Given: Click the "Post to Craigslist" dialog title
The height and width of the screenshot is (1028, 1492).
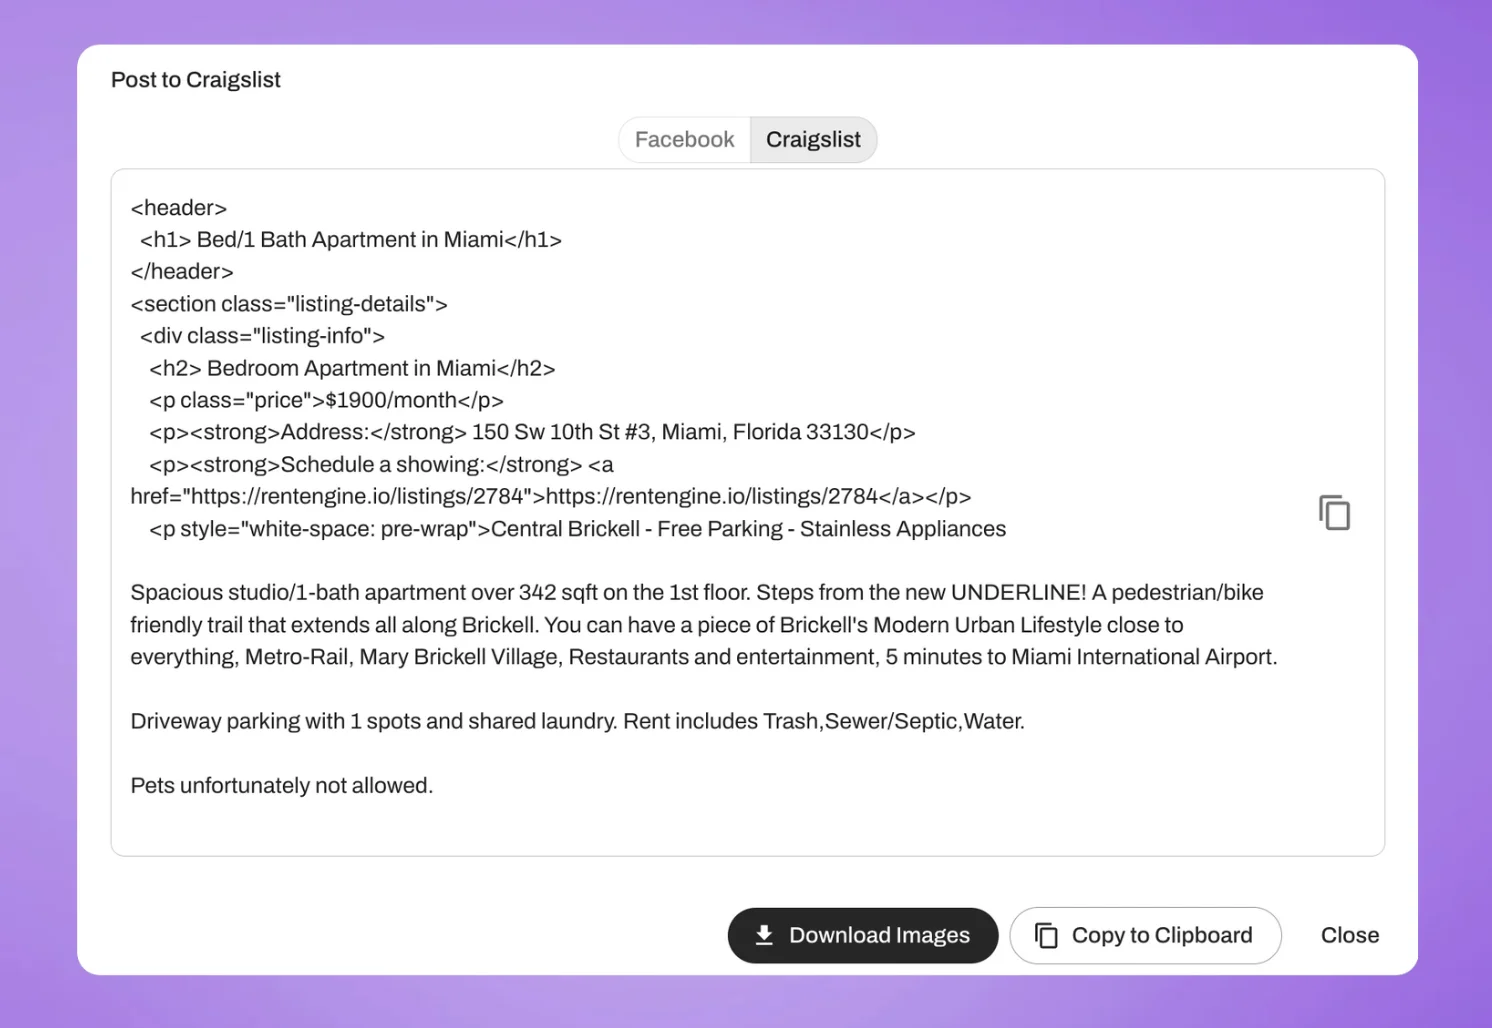Looking at the screenshot, I should pyautogui.click(x=196, y=80).
